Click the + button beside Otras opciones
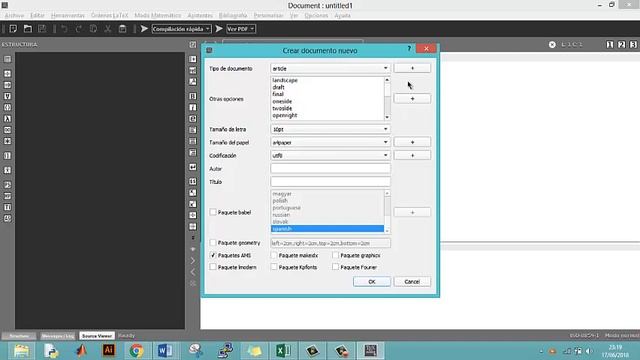This screenshot has width=640, height=360. point(412,99)
